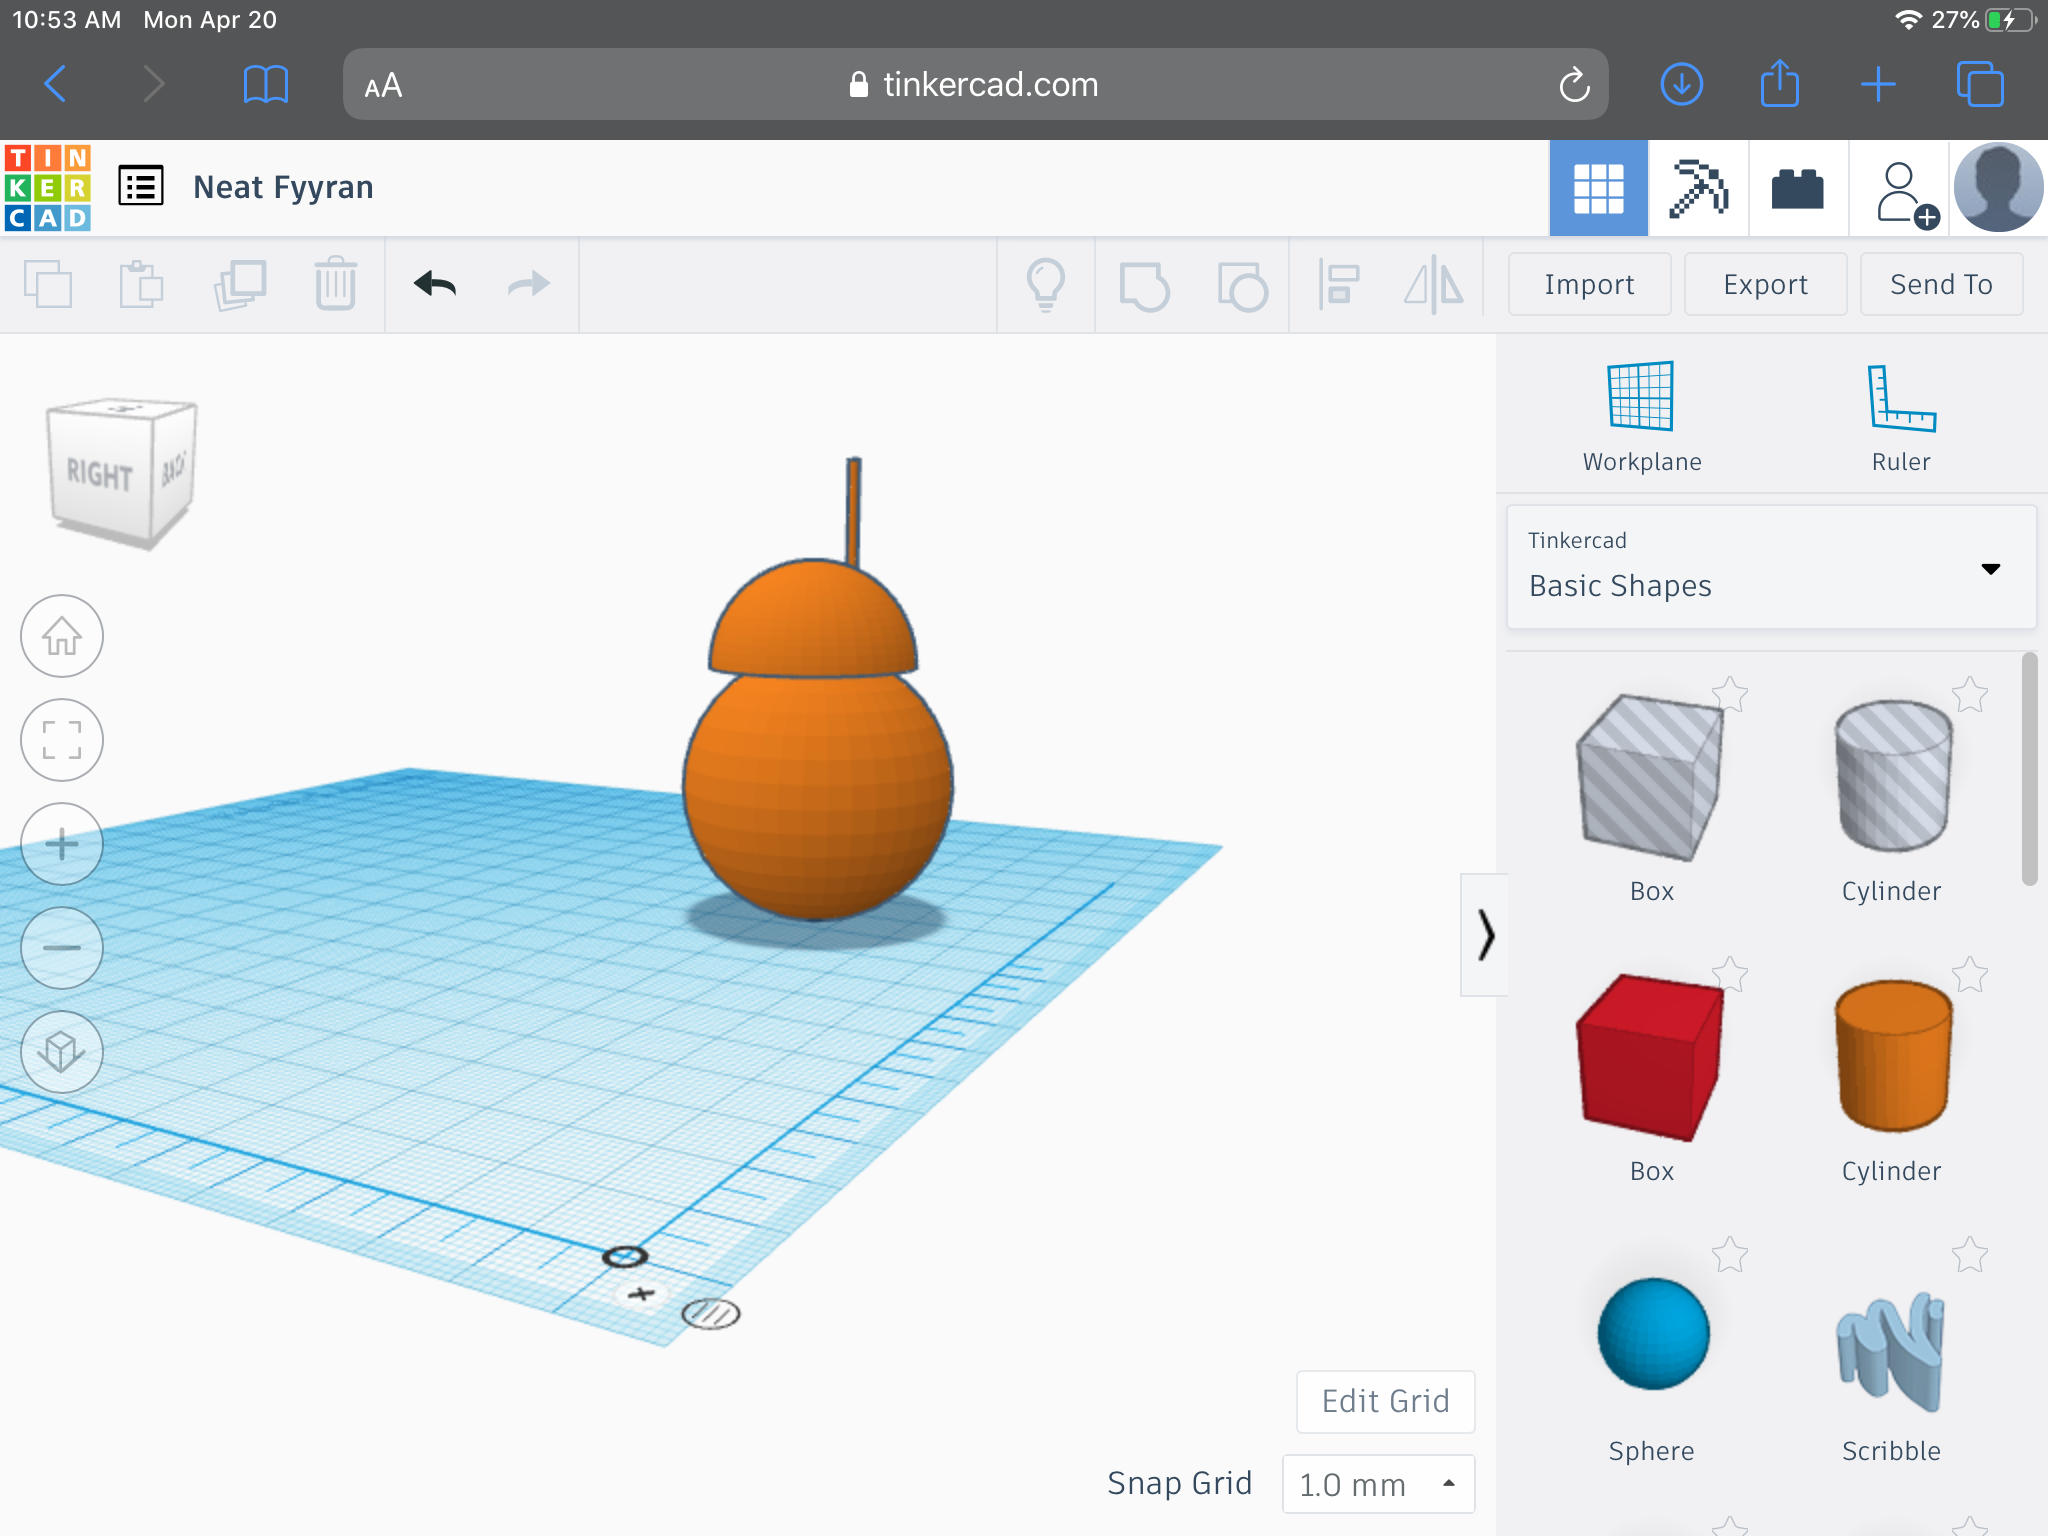Open the Snap Grid 1.0 mm dropdown
The image size is (2048, 1536).
(1378, 1484)
